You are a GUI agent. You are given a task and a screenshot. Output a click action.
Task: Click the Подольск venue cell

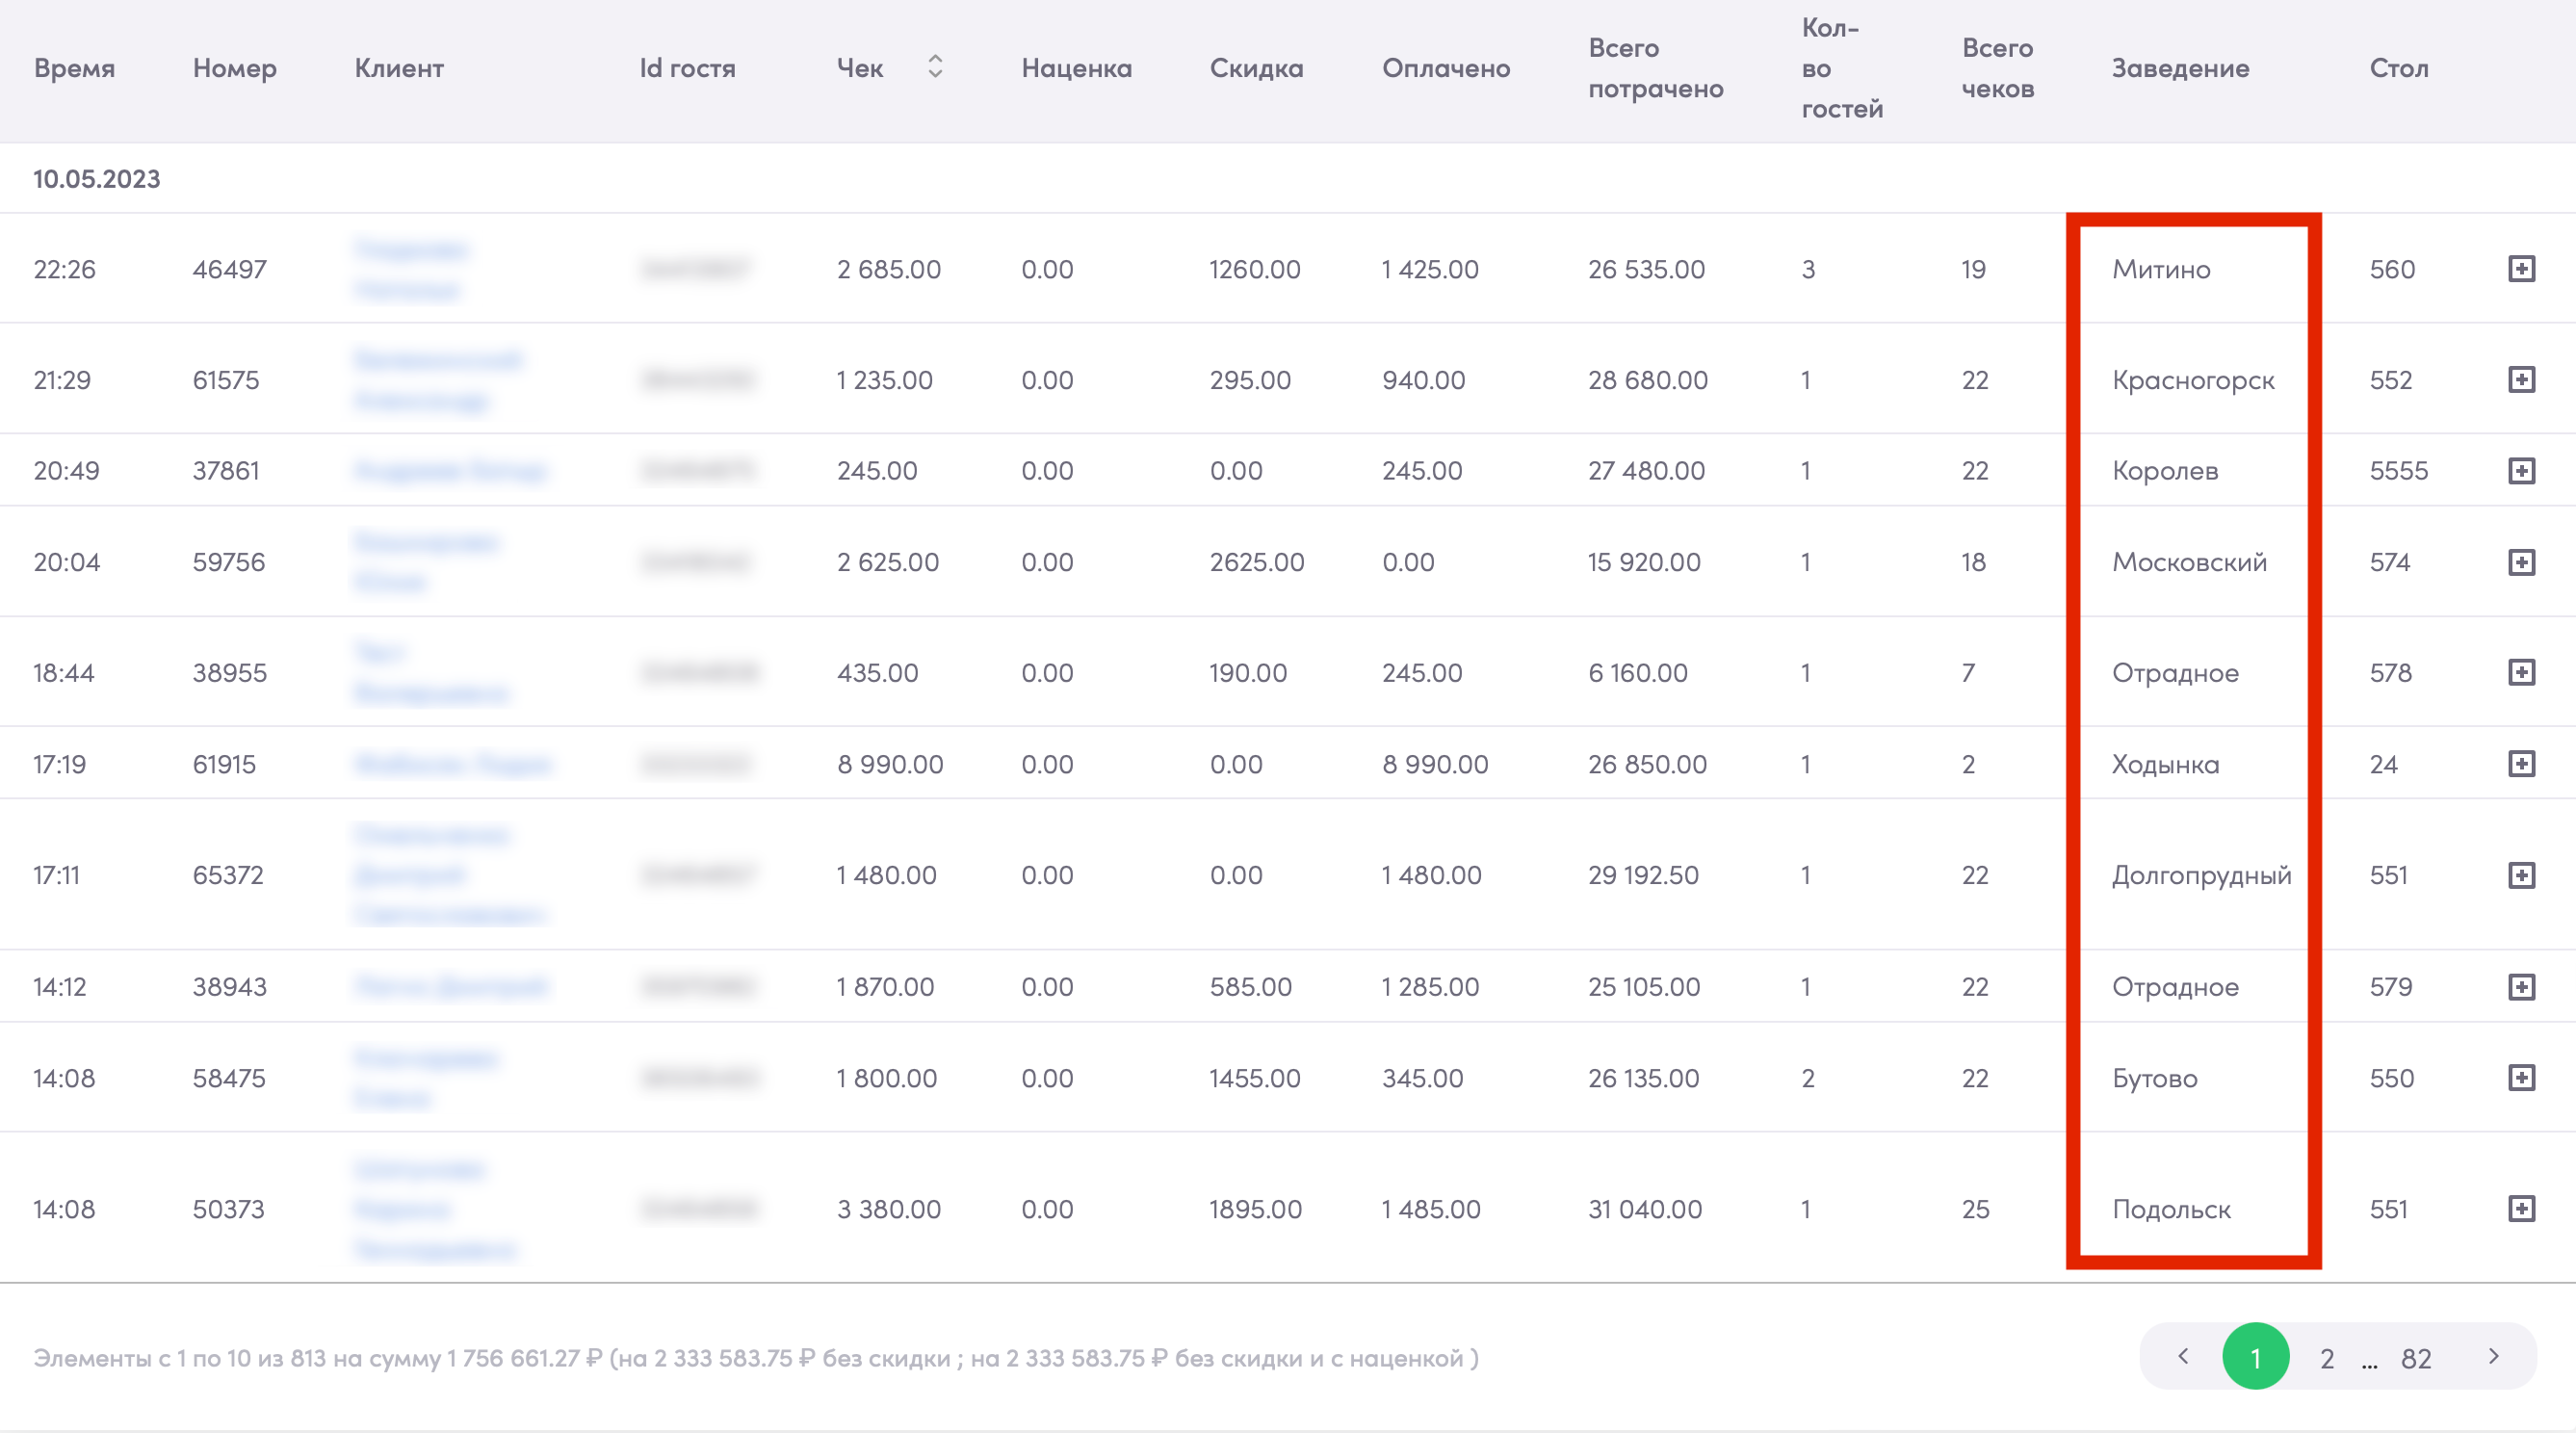pos(2171,1209)
